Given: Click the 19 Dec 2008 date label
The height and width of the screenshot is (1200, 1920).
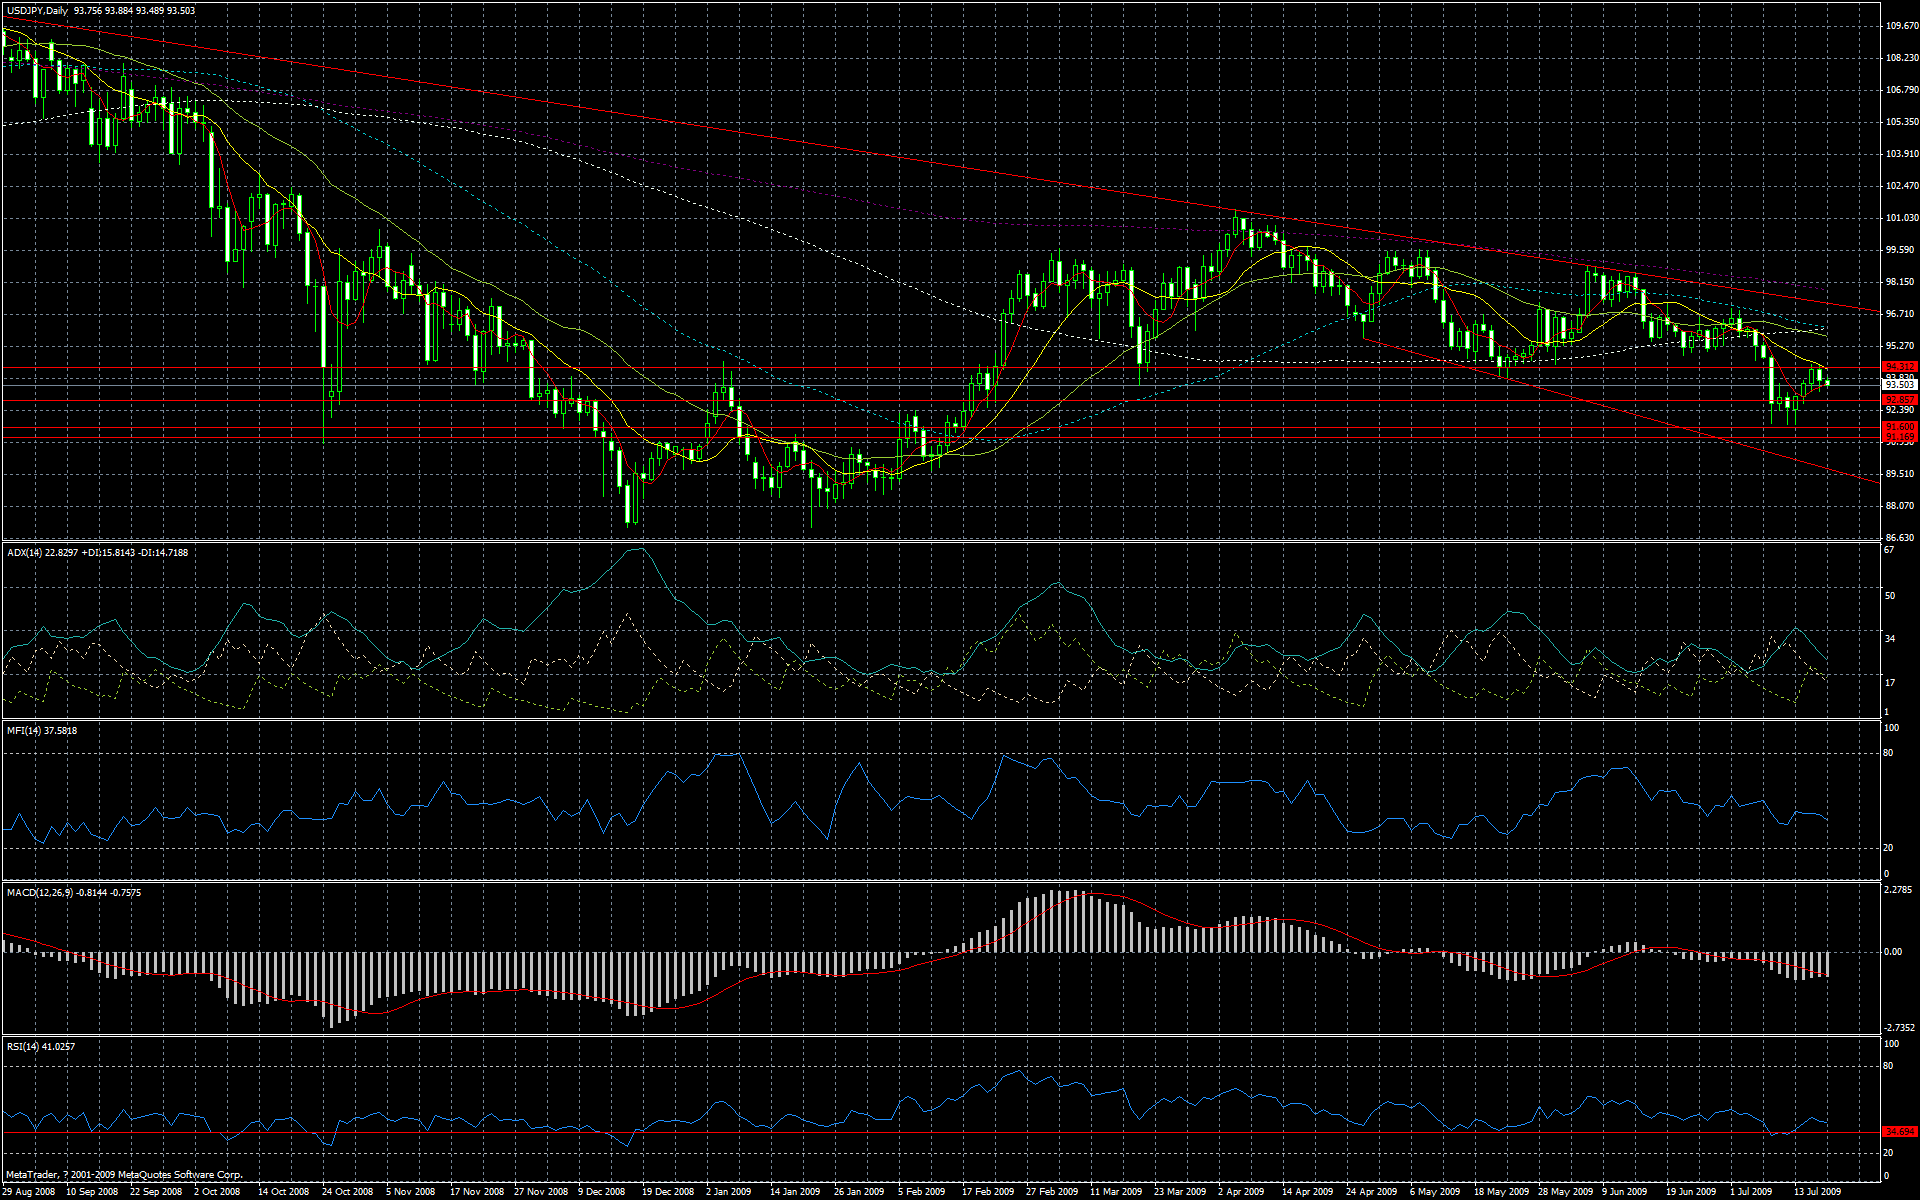Looking at the screenshot, I should pos(668,1192).
